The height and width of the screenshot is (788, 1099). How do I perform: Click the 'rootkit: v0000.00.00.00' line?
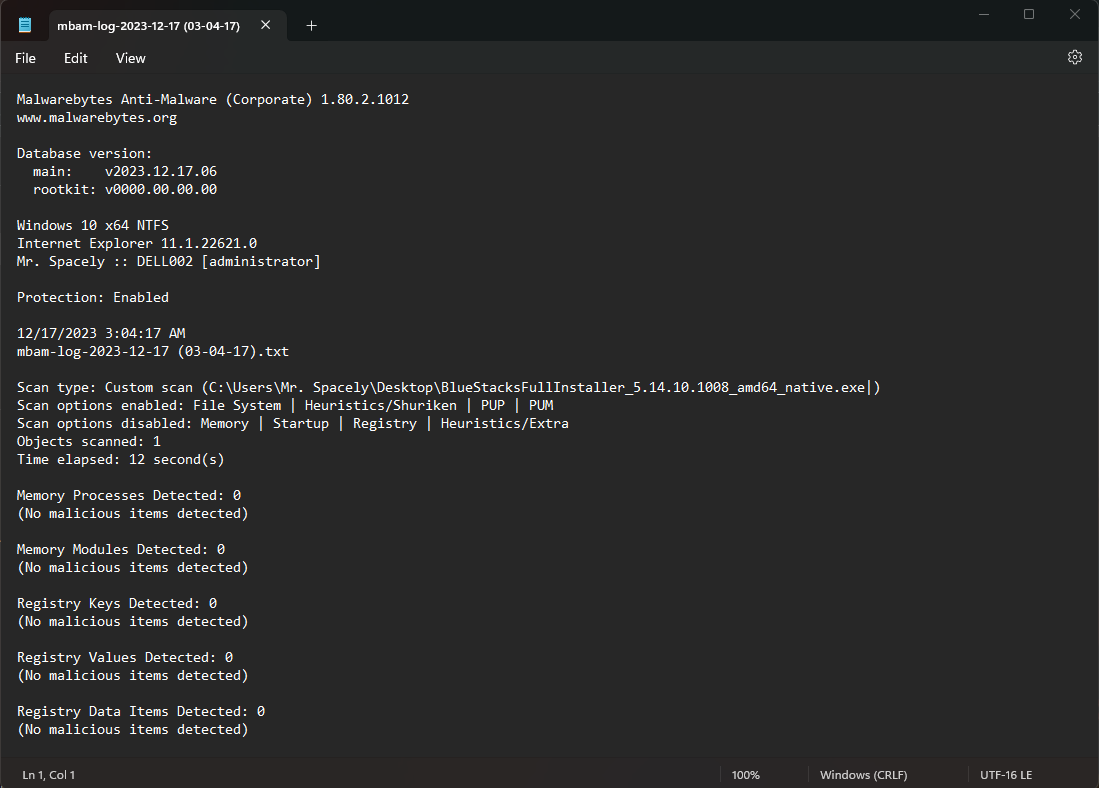(x=125, y=189)
